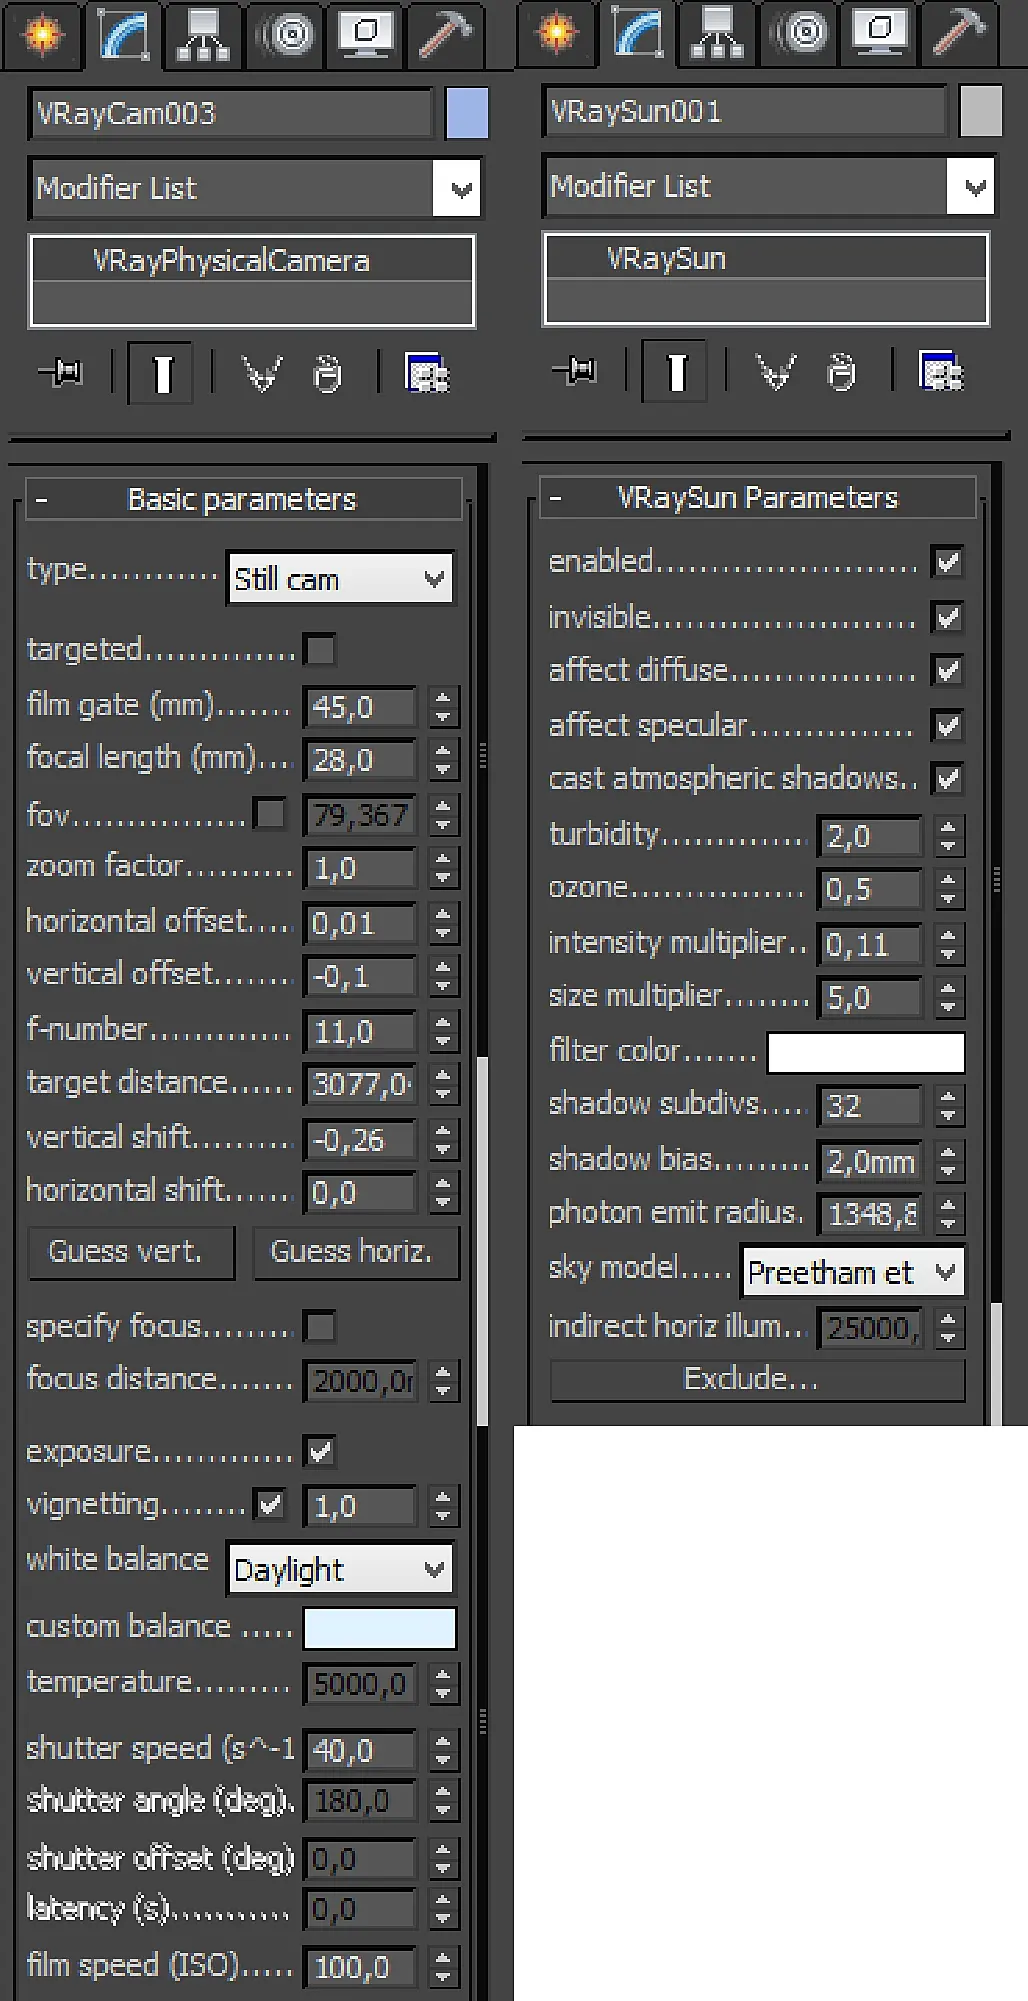Switch to Modify tab in camera panel
Image resolution: width=1028 pixels, height=2001 pixels.
pos(124,34)
